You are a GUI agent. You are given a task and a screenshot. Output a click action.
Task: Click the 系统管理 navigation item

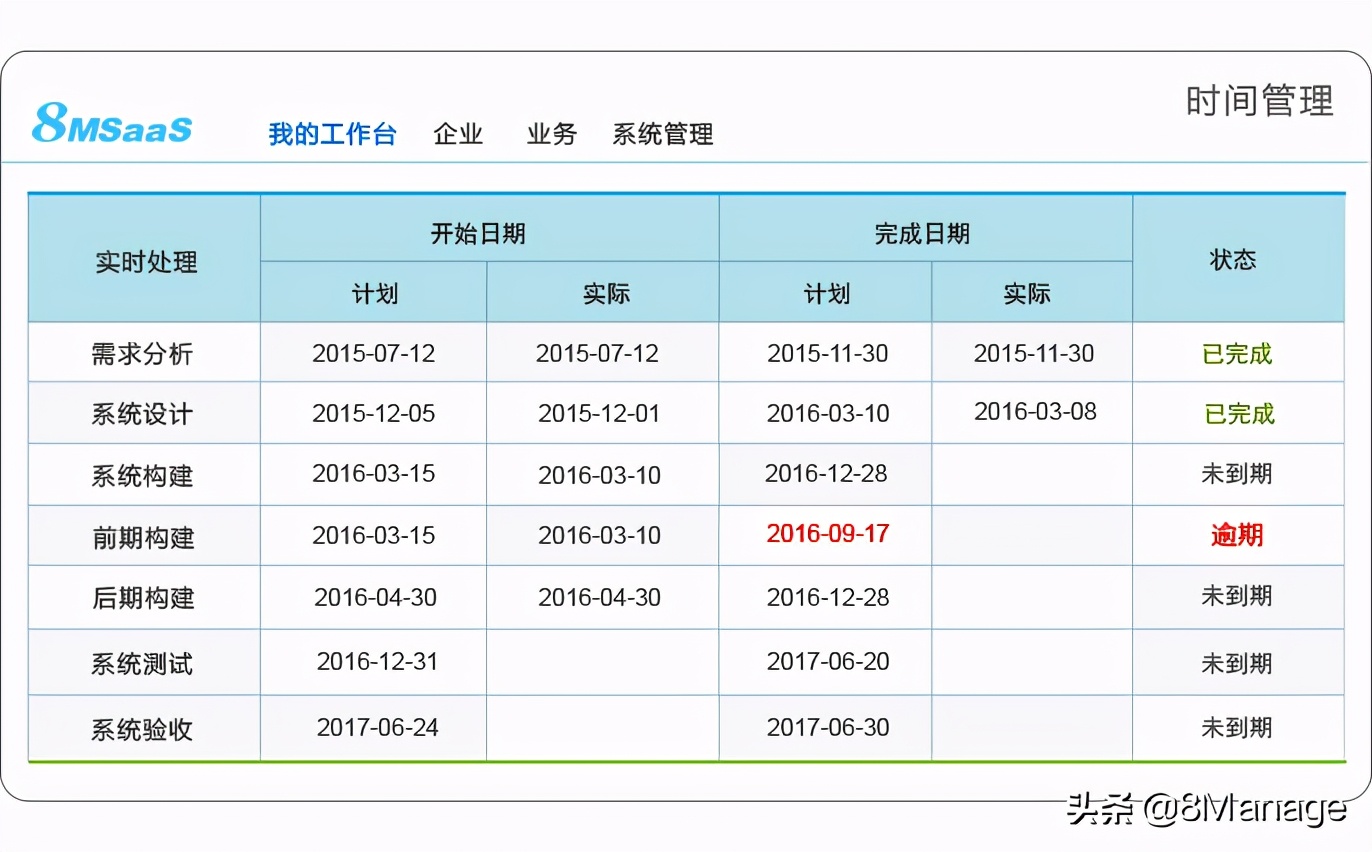663,134
